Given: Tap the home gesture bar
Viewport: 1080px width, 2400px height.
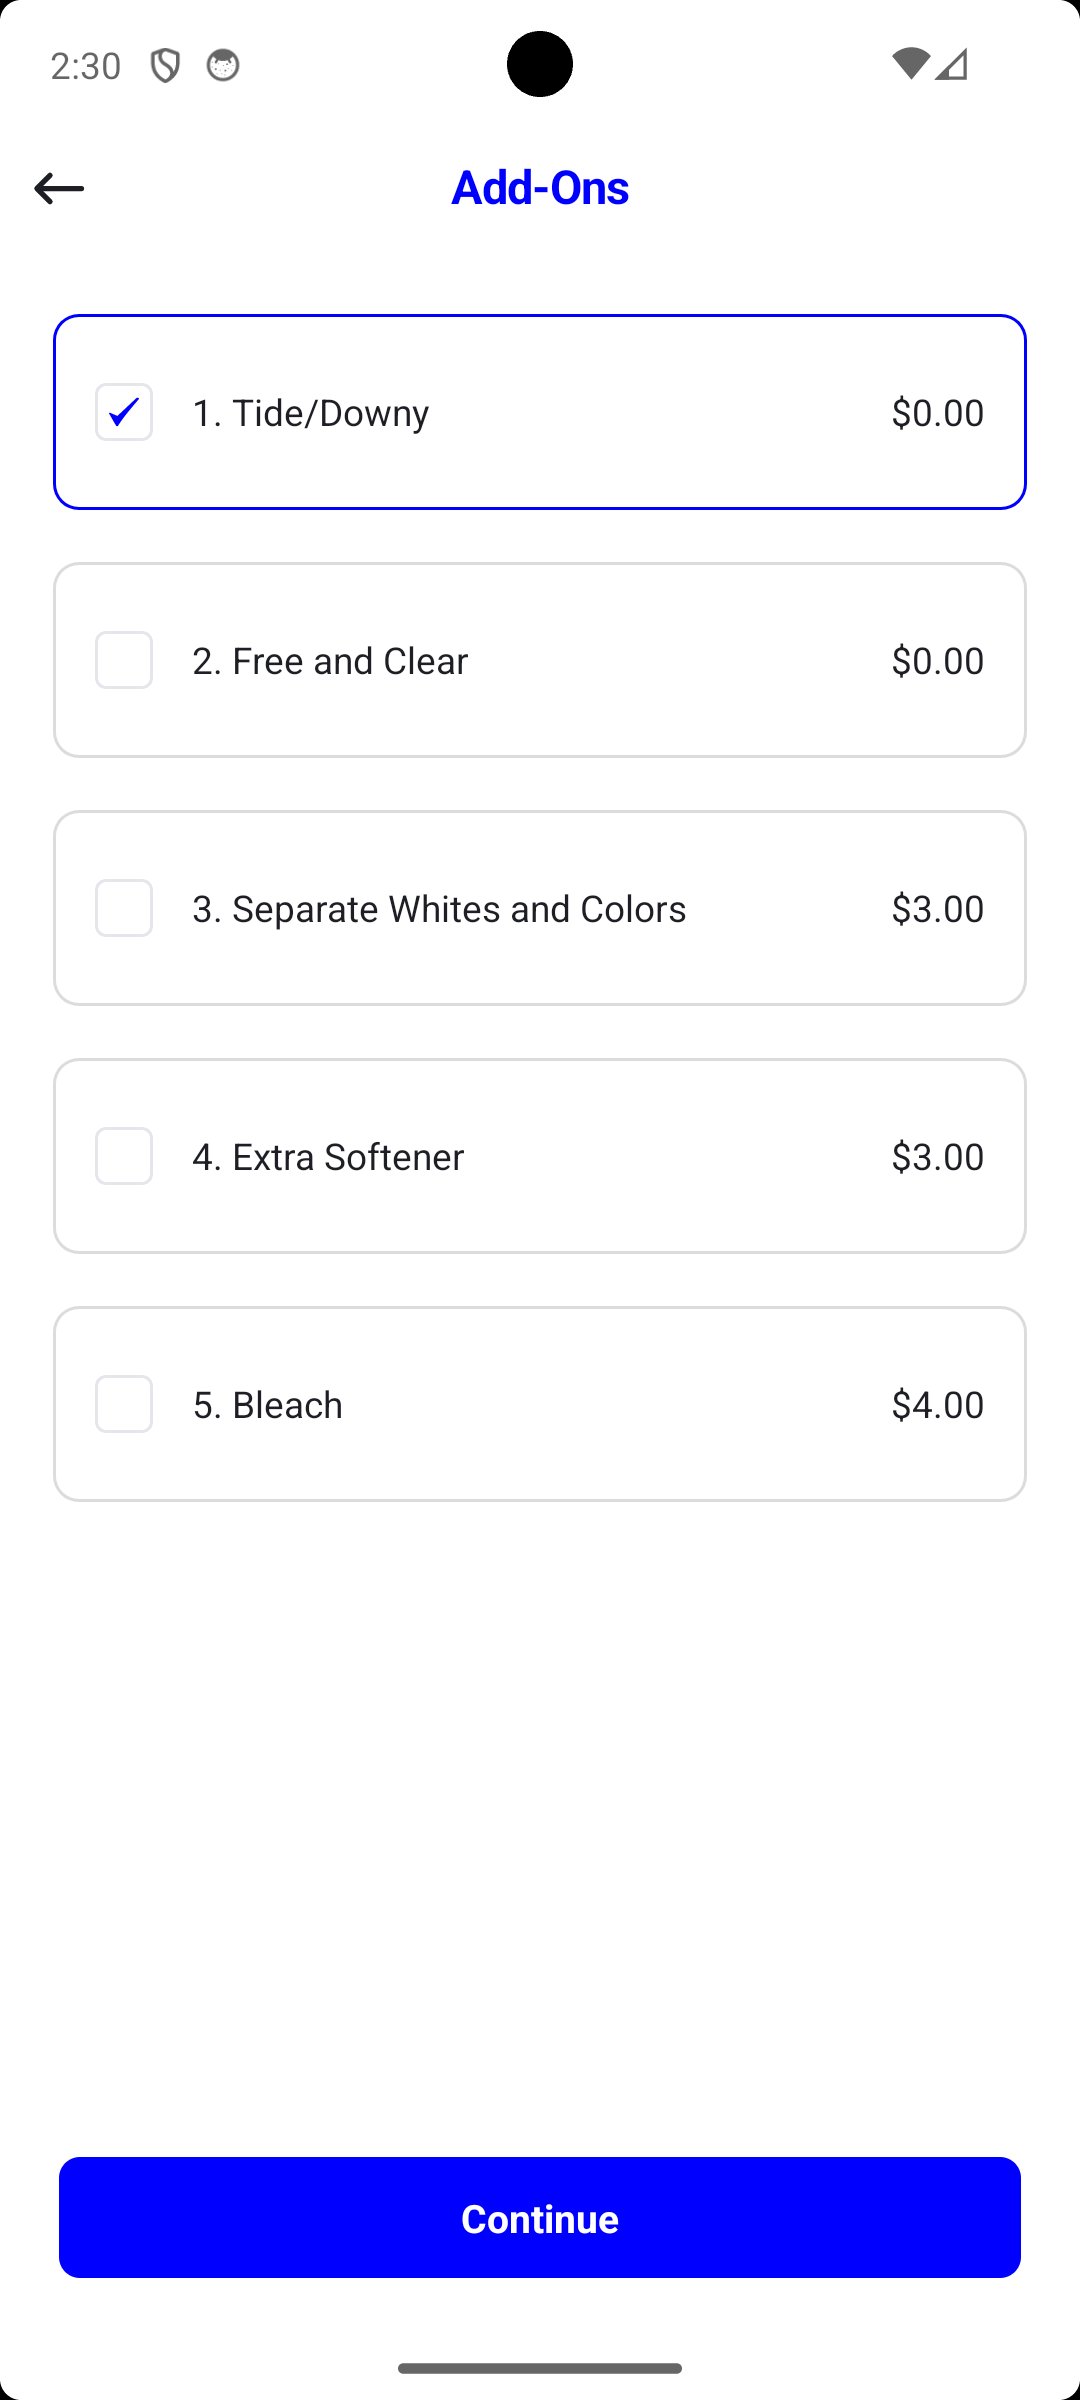Looking at the screenshot, I should click(x=540, y=2368).
